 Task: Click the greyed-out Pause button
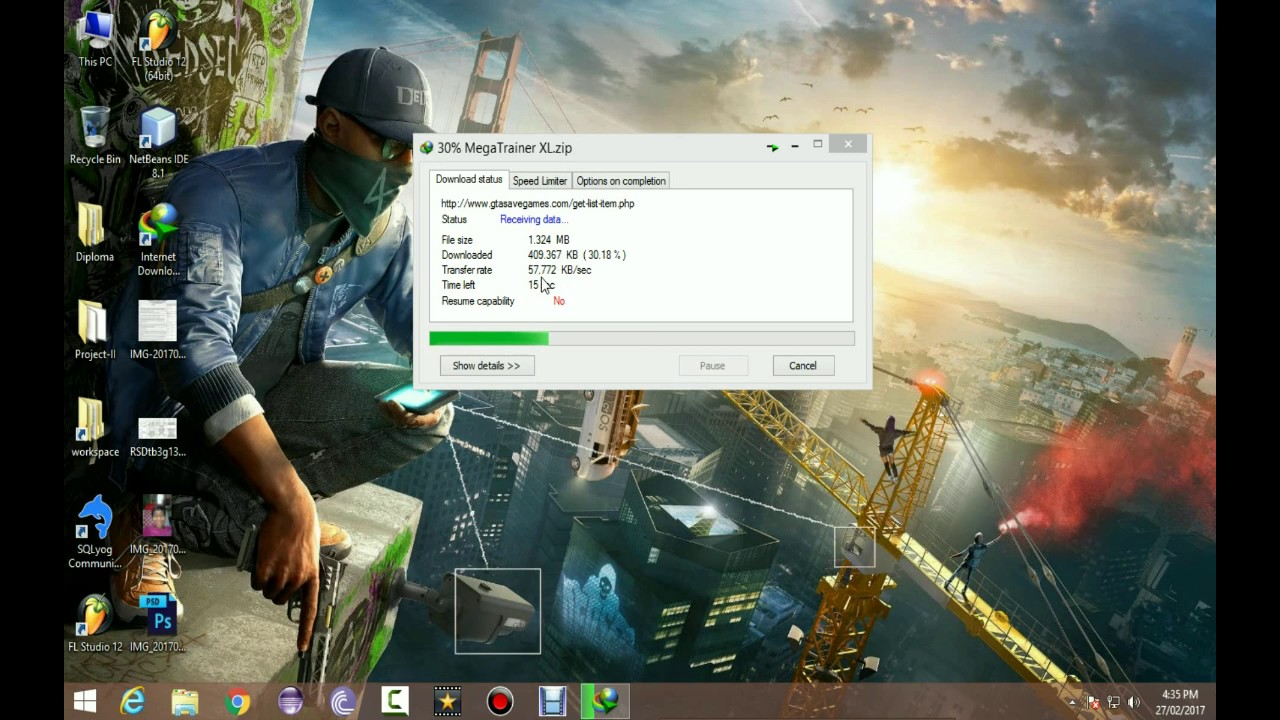712,366
